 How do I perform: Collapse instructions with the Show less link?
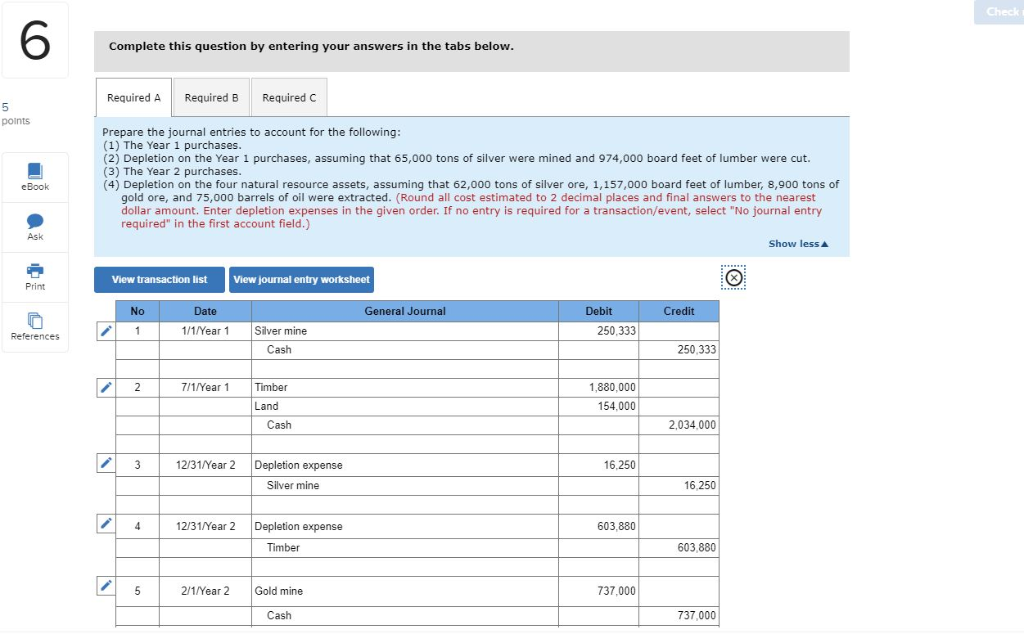pyautogui.click(x=797, y=243)
